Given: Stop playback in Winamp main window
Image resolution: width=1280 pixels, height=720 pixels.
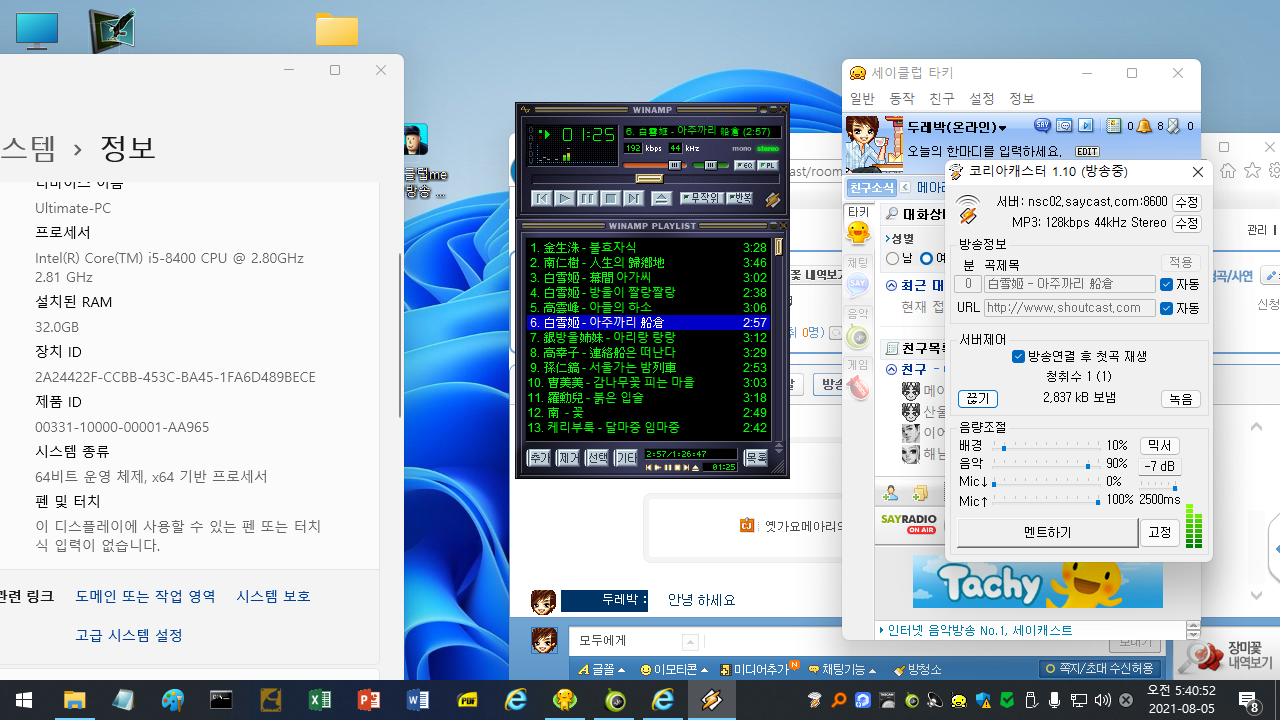Looking at the screenshot, I should pos(611,198).
